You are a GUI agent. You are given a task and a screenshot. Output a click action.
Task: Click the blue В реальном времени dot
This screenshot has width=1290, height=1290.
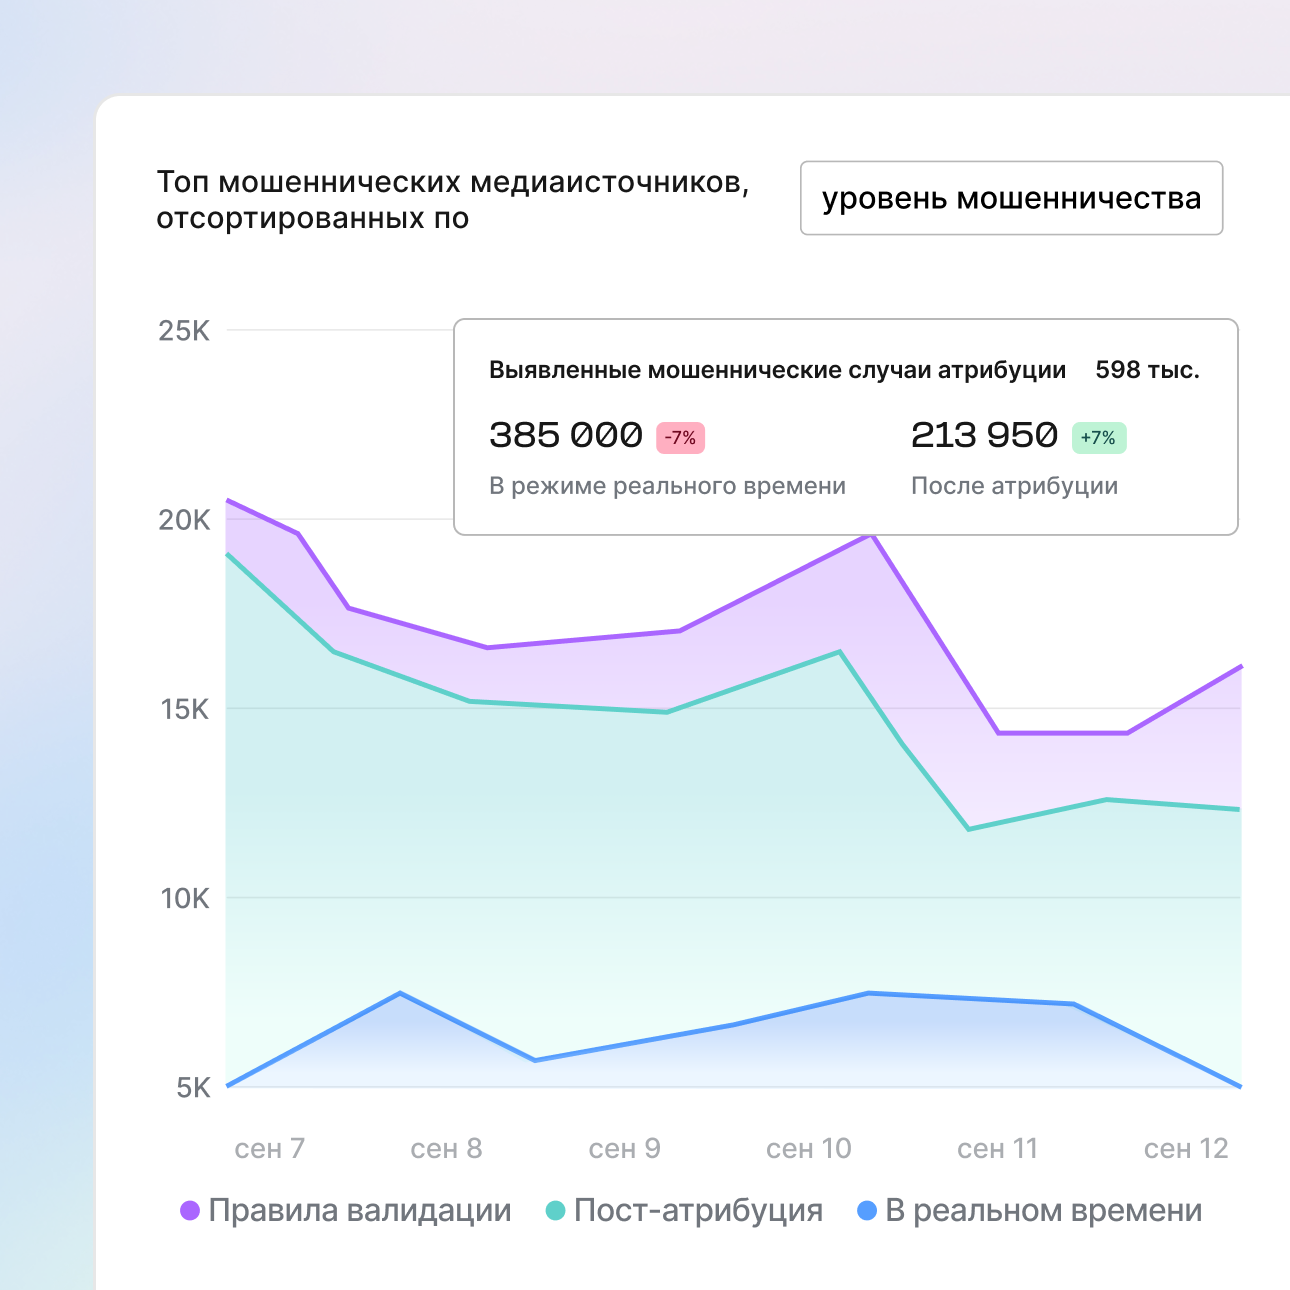[x=867, y=1211]
